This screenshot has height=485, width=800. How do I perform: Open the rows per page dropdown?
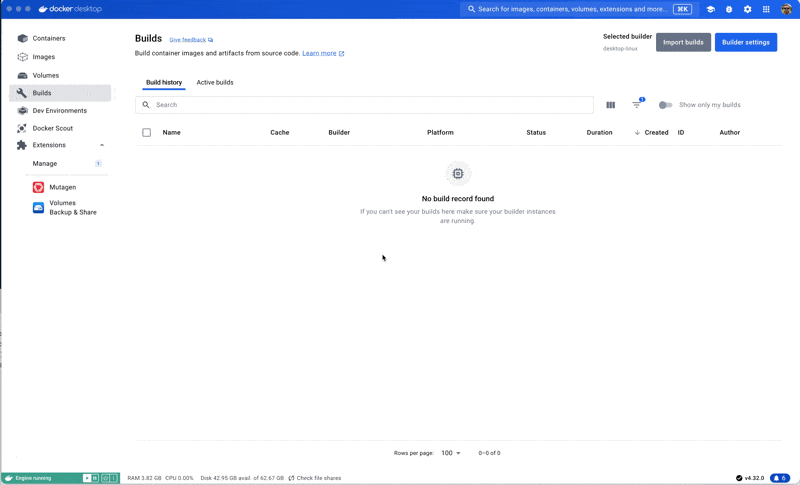[x=451, y=453]
